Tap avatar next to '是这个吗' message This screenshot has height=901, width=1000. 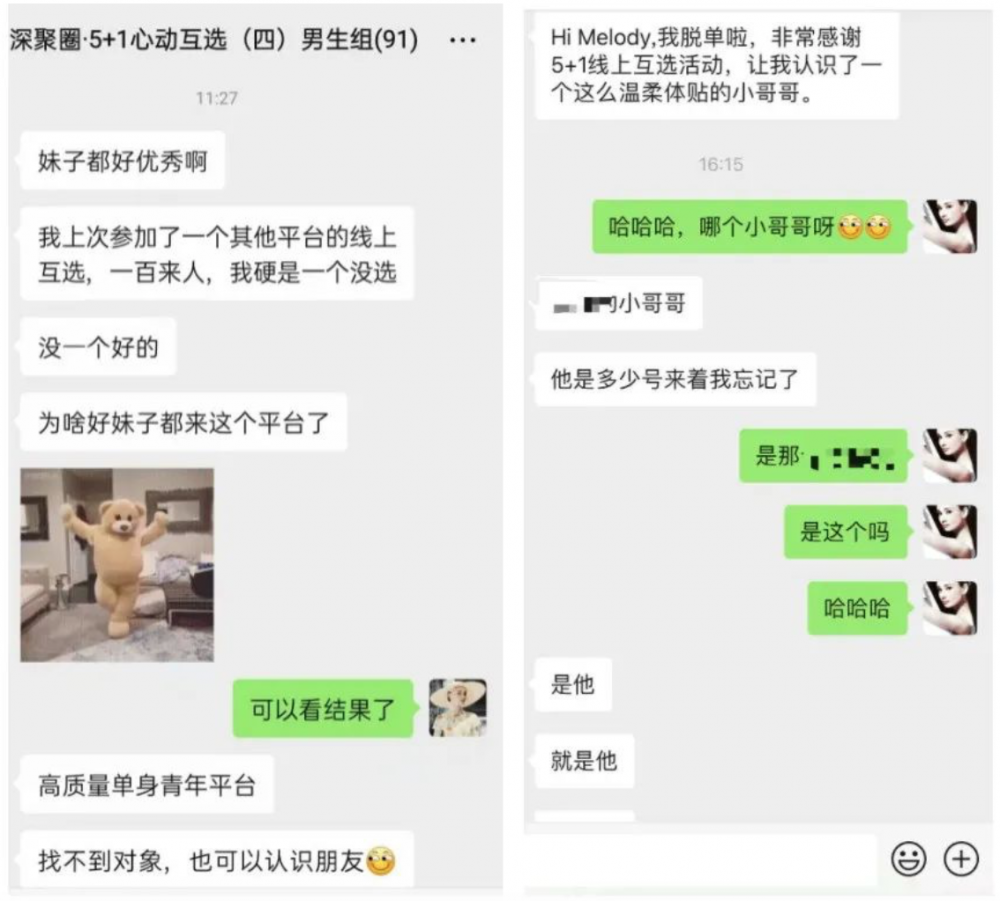point(950,532)
